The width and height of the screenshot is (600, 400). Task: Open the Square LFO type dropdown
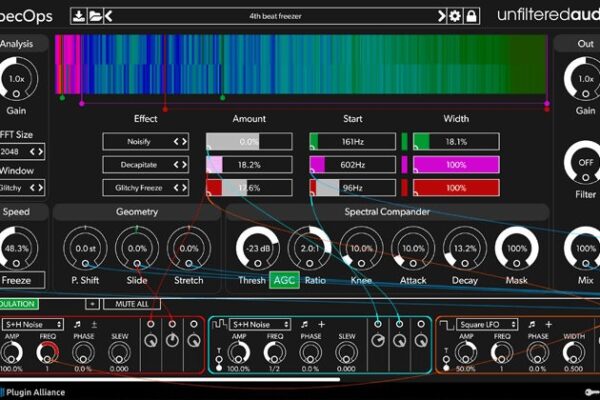[x=486, y=324]
